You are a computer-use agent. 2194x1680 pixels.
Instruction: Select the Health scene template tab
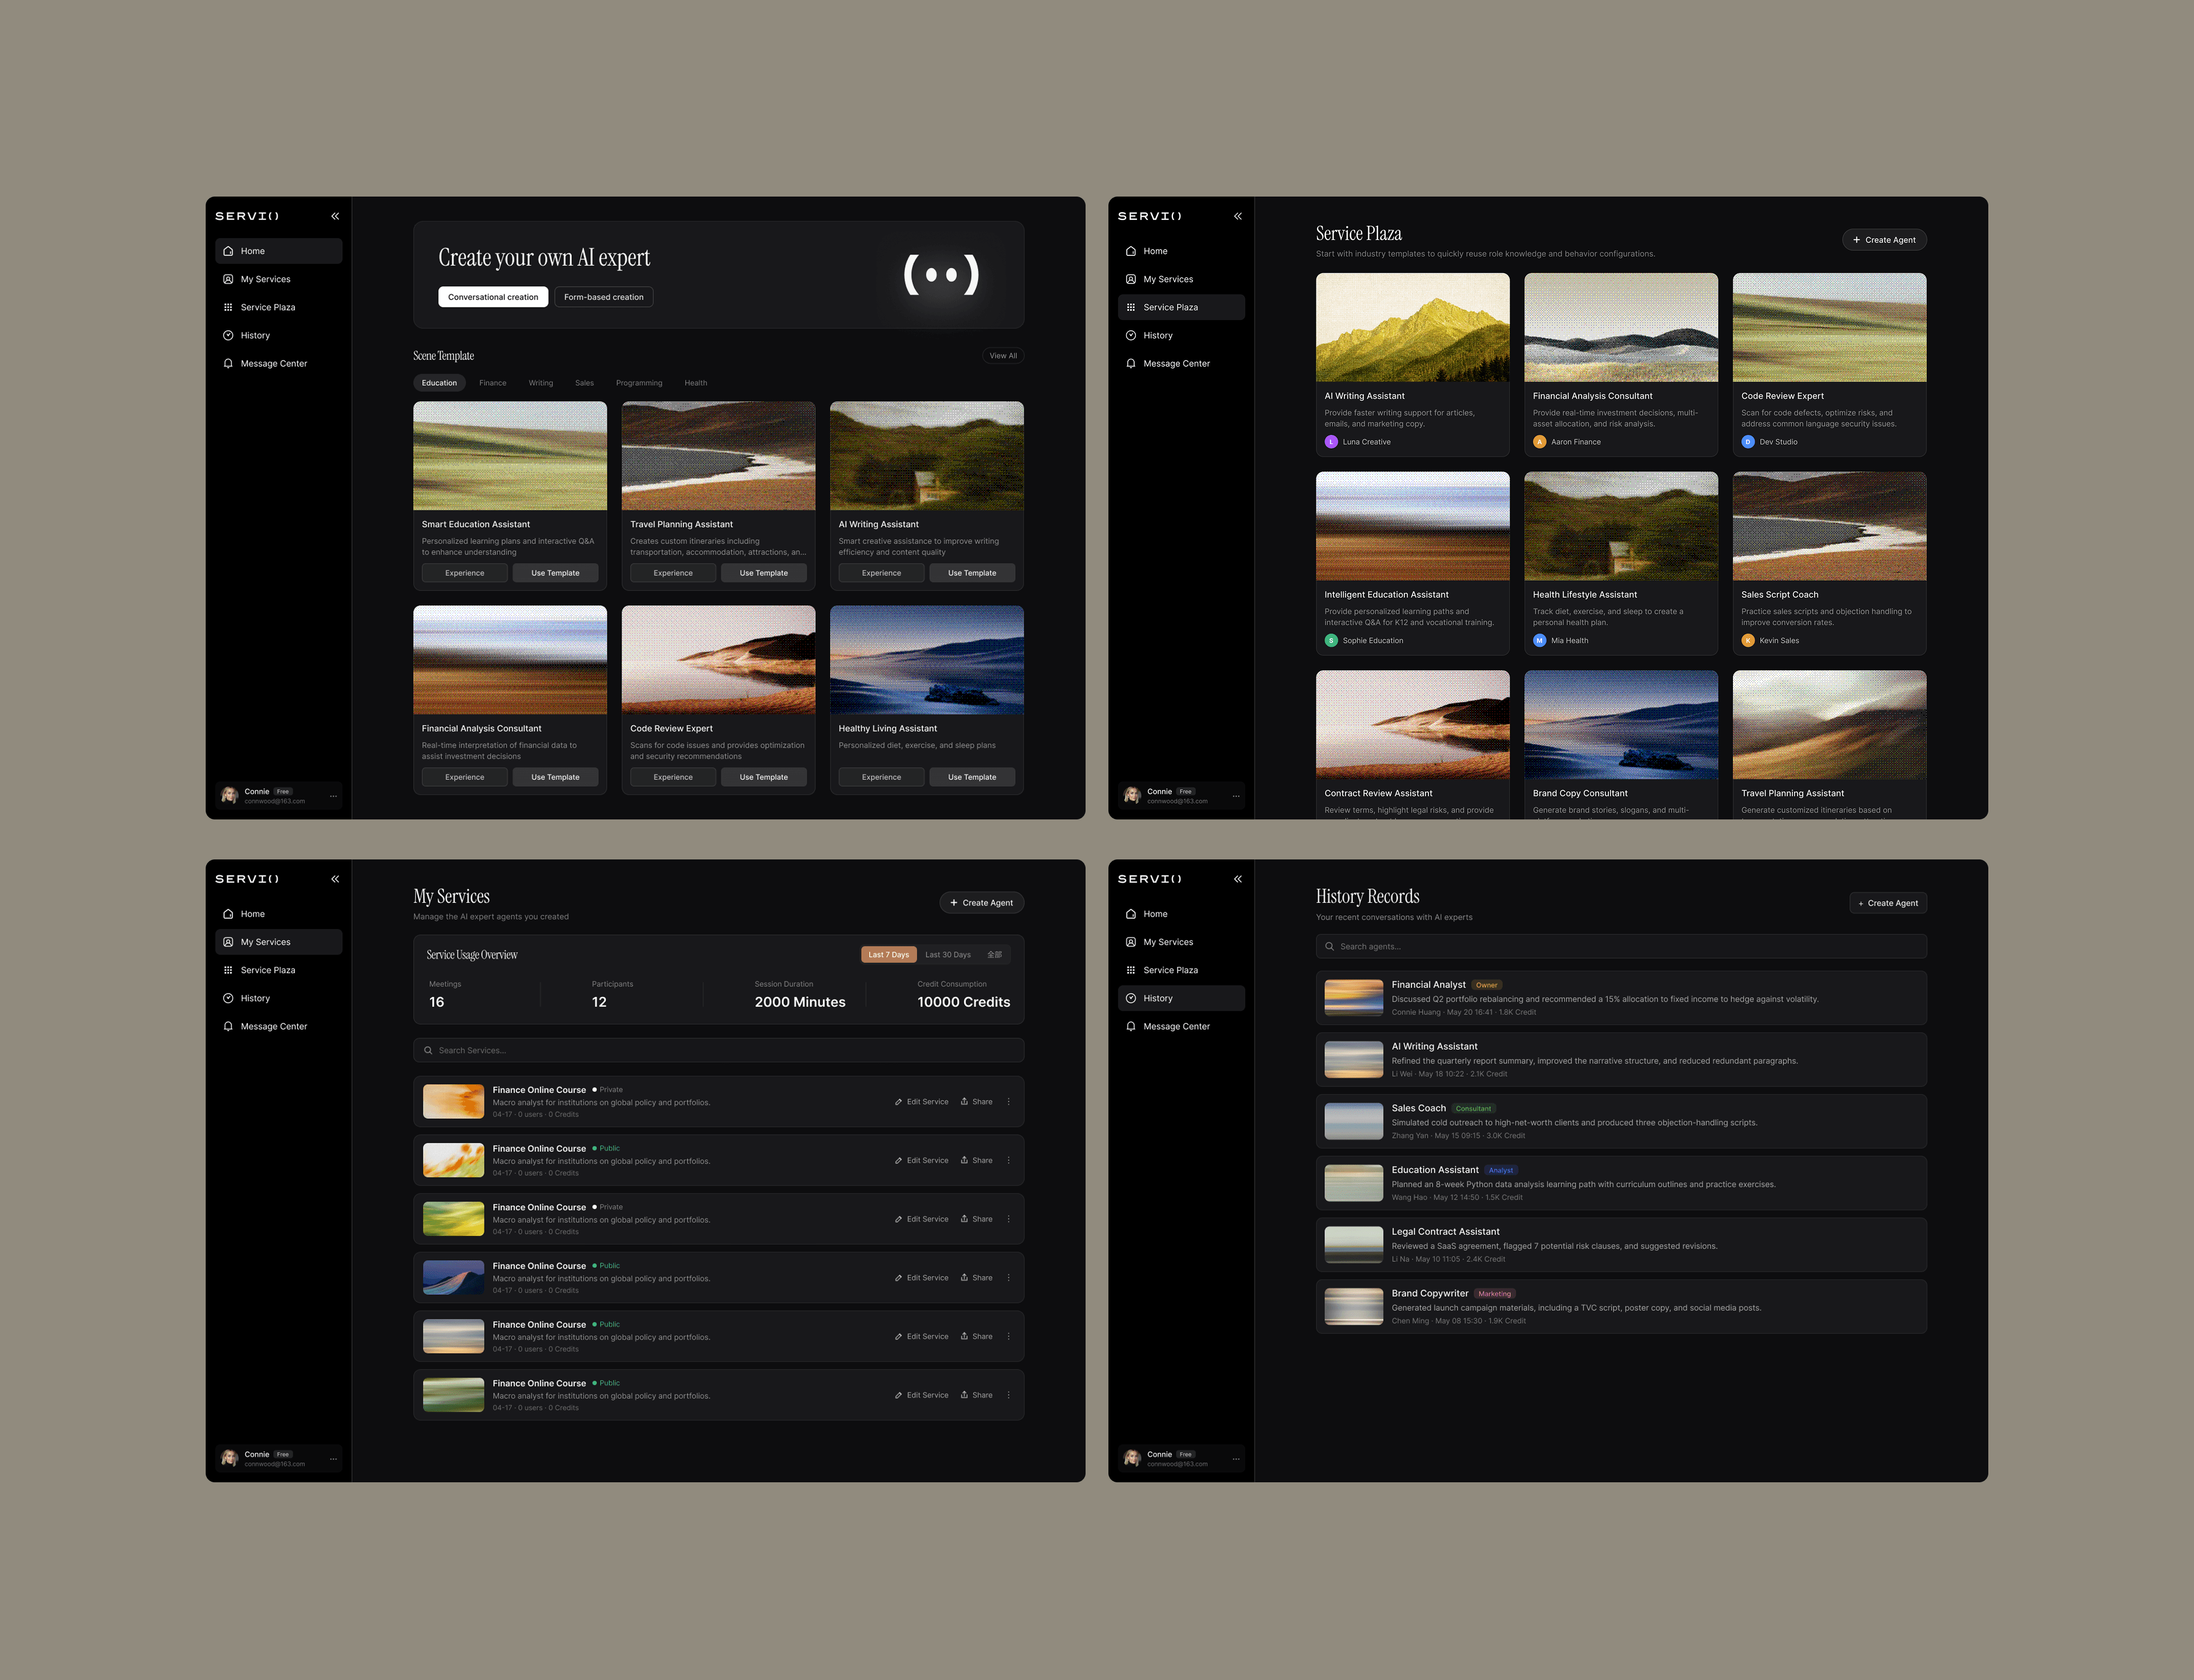696,383
